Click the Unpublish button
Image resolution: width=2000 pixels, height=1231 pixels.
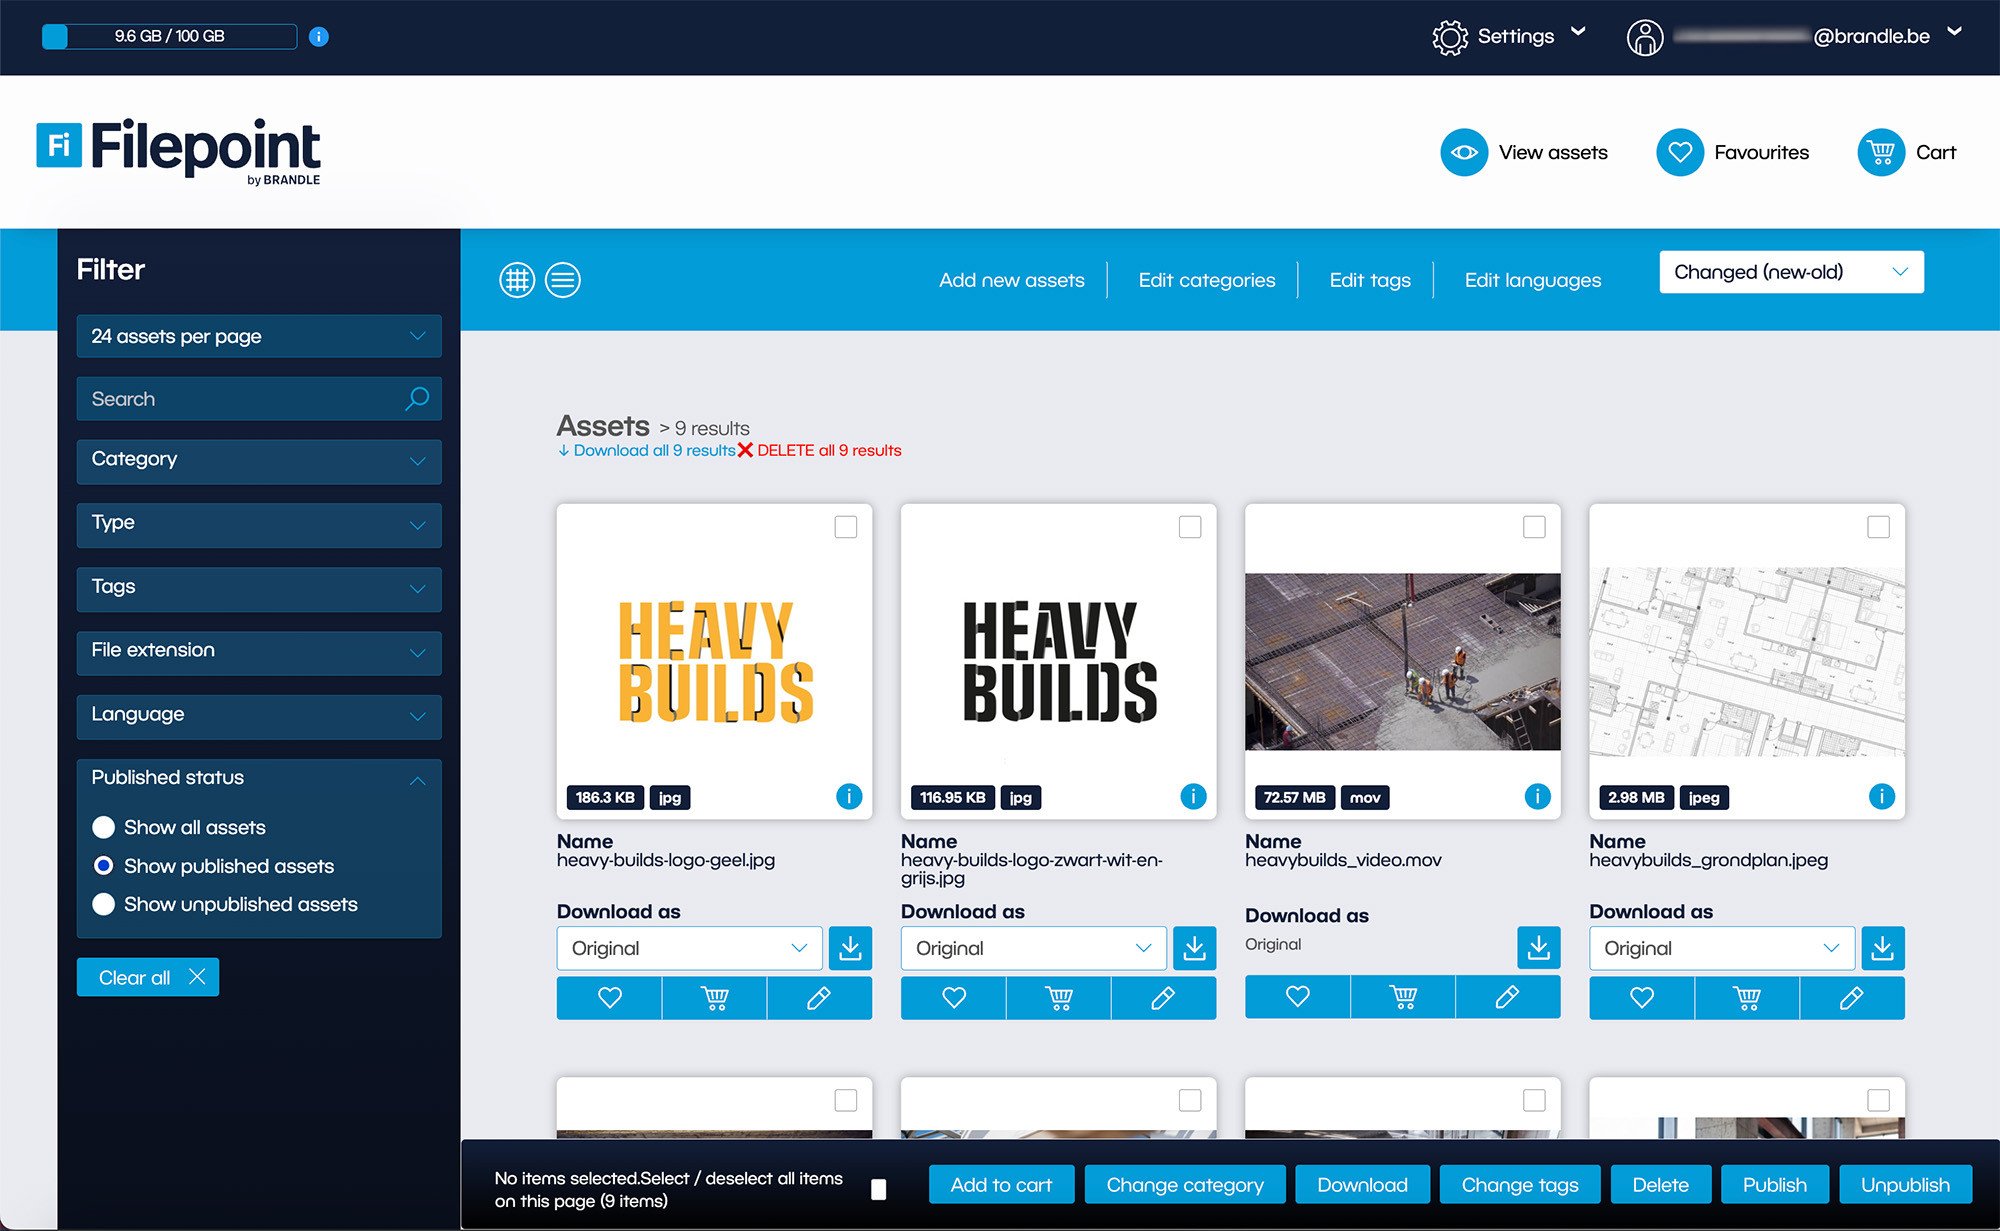1905,1185
